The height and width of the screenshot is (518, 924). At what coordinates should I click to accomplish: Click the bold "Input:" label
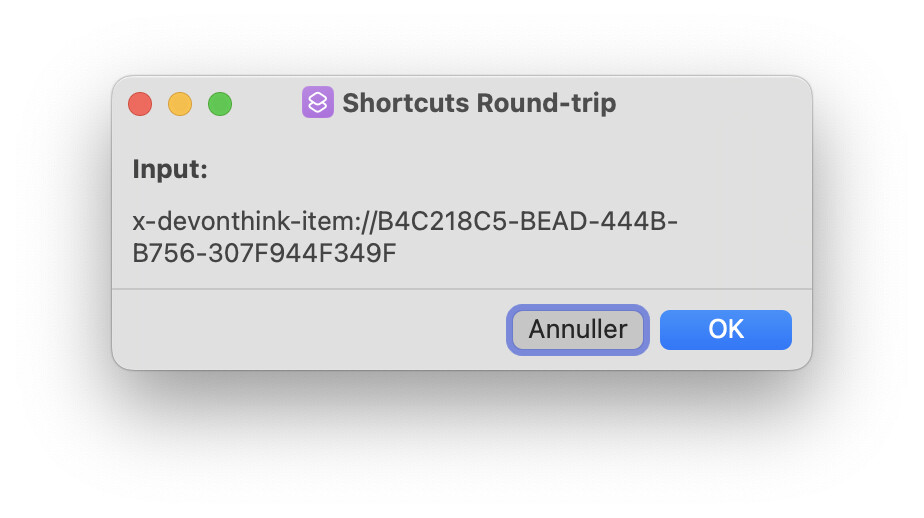click(170, 170)
